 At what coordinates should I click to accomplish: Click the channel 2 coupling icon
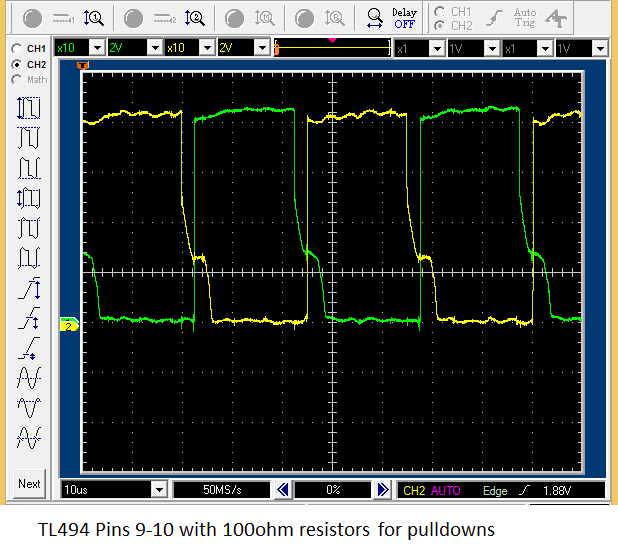(165, 18)
